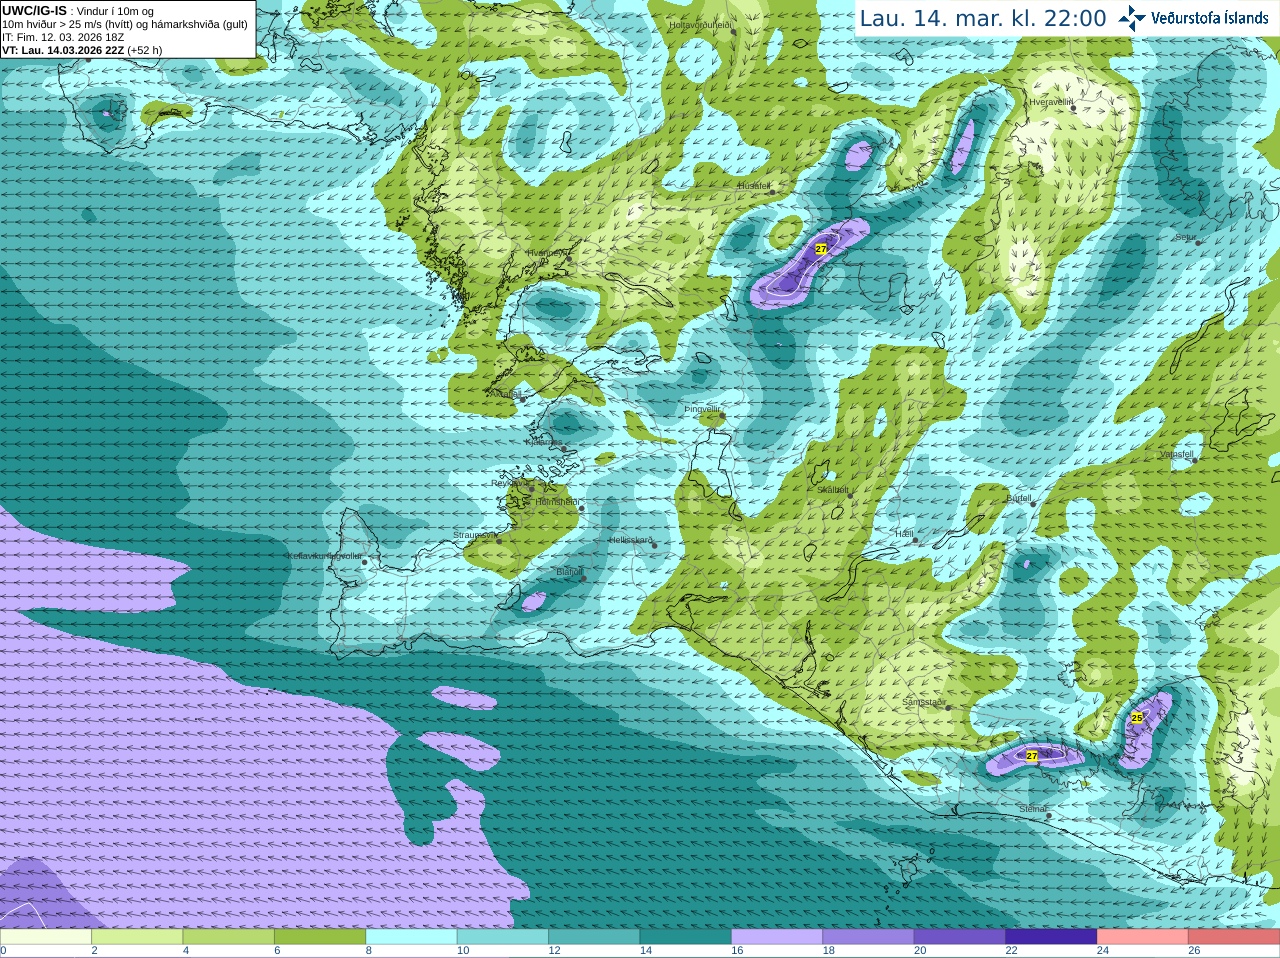1280x958 pixels.
Task: Click the 'UWC/IG-IS : Vindur í 10m og' title line
Action: click(78, 11)
